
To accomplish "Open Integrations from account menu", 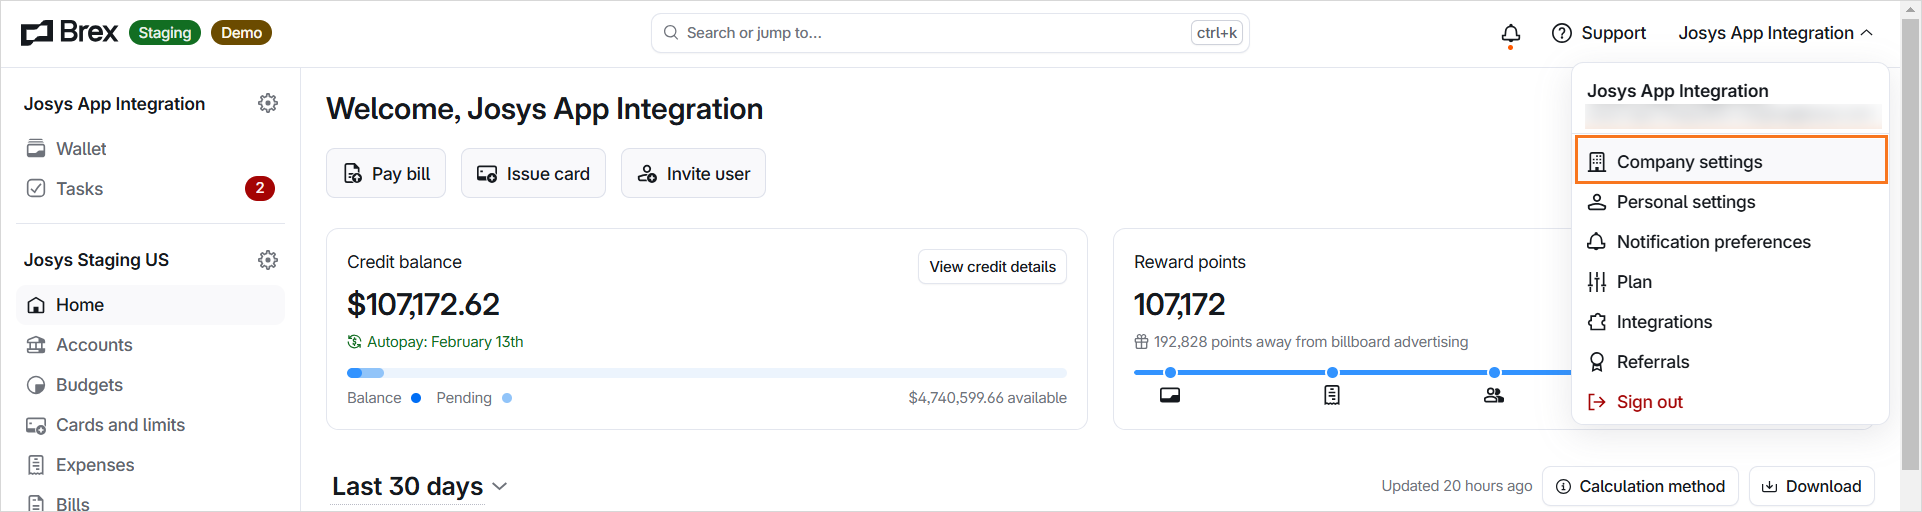I will pyautogui.click(x=1730, y=322).
